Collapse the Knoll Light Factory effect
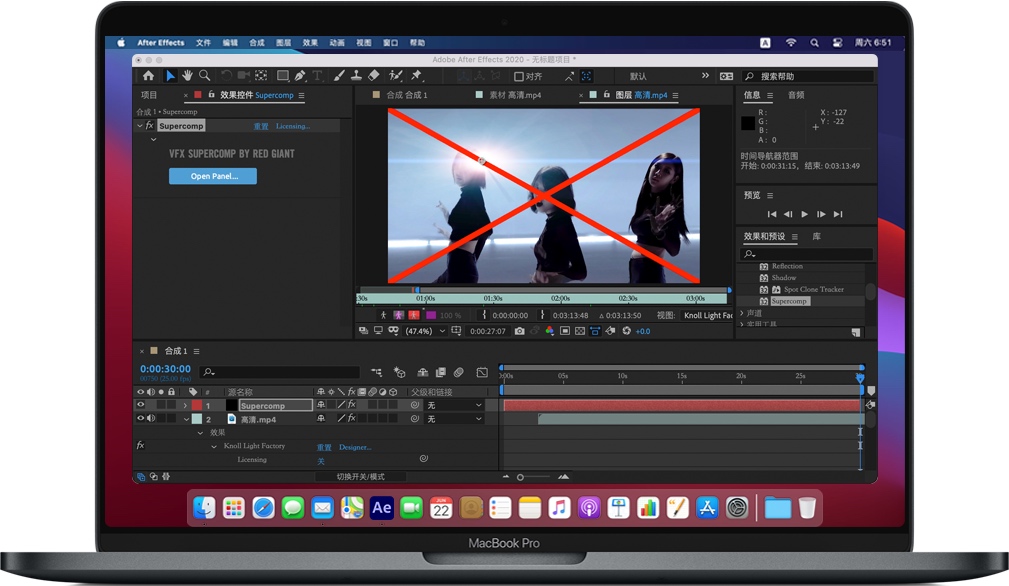This screenshot has width=1009, height=586. point(214,446)
